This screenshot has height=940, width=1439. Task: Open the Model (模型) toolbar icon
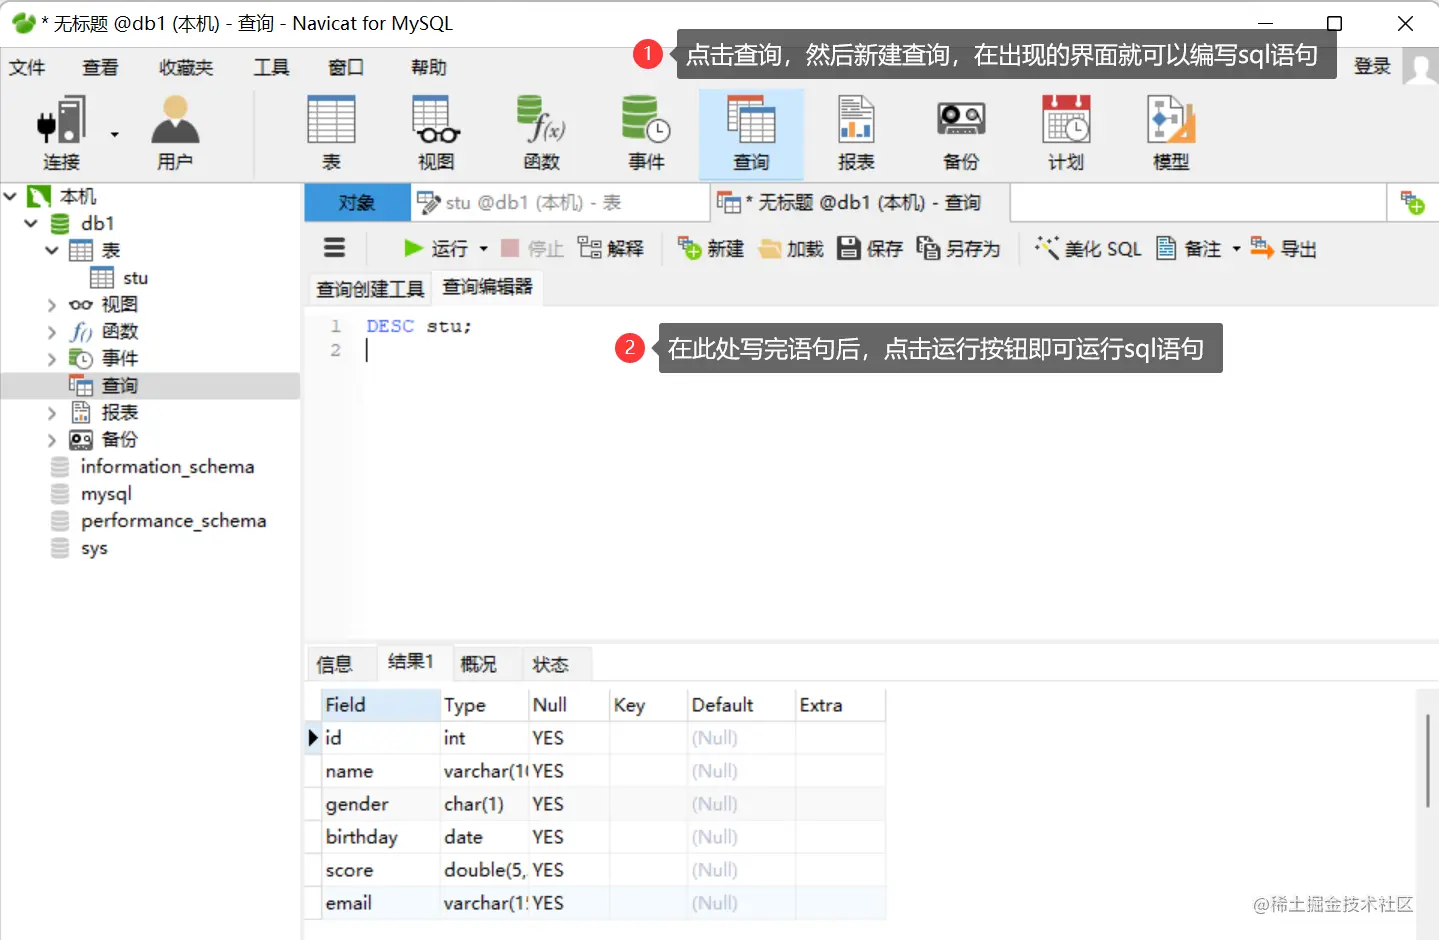point(1171,133)
